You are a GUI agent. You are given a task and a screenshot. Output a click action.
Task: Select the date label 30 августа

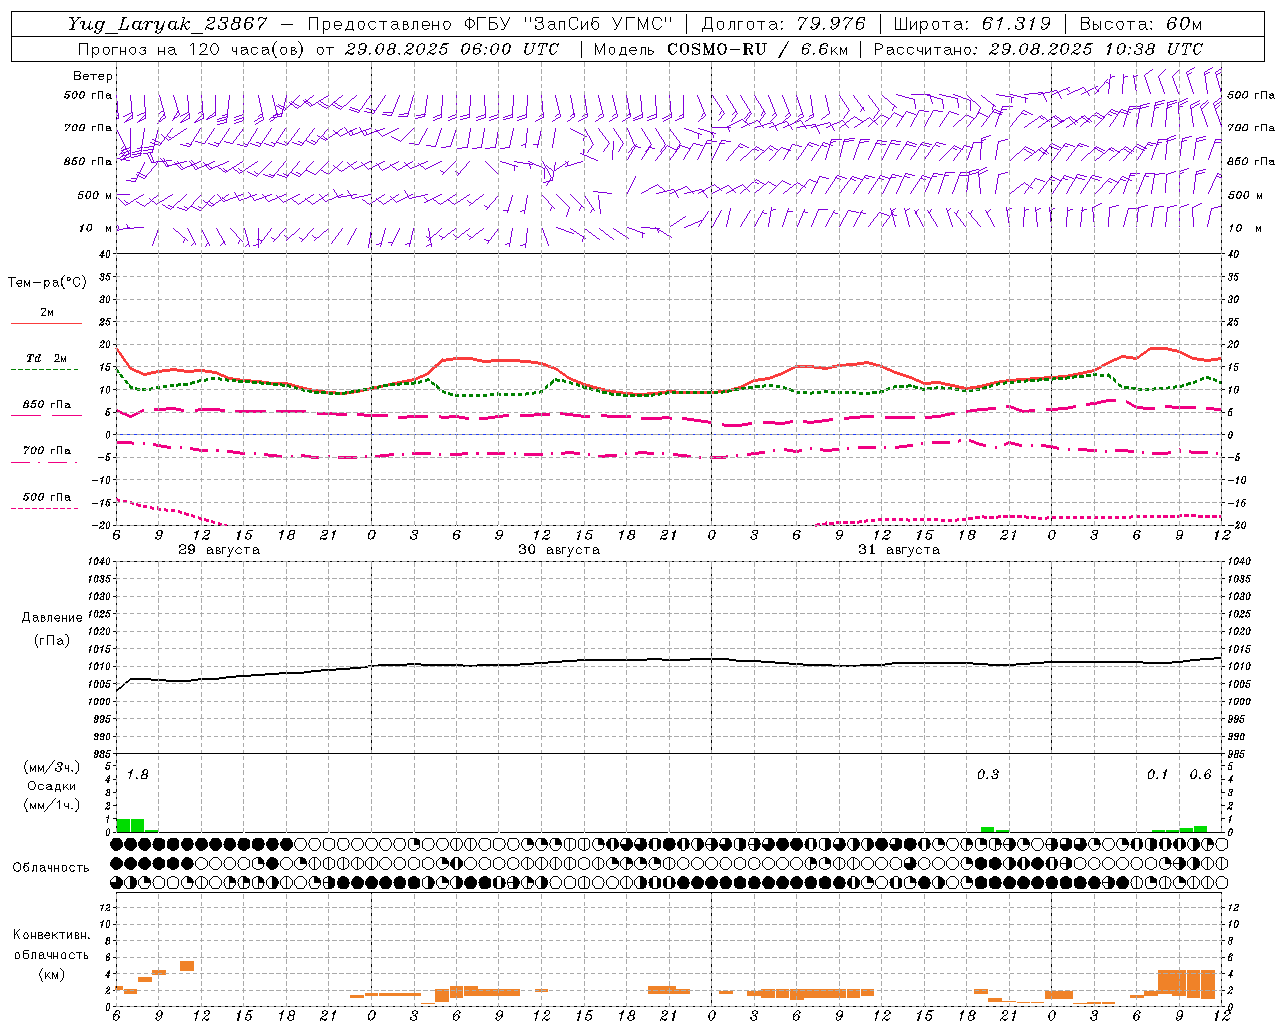coord(559,550)
